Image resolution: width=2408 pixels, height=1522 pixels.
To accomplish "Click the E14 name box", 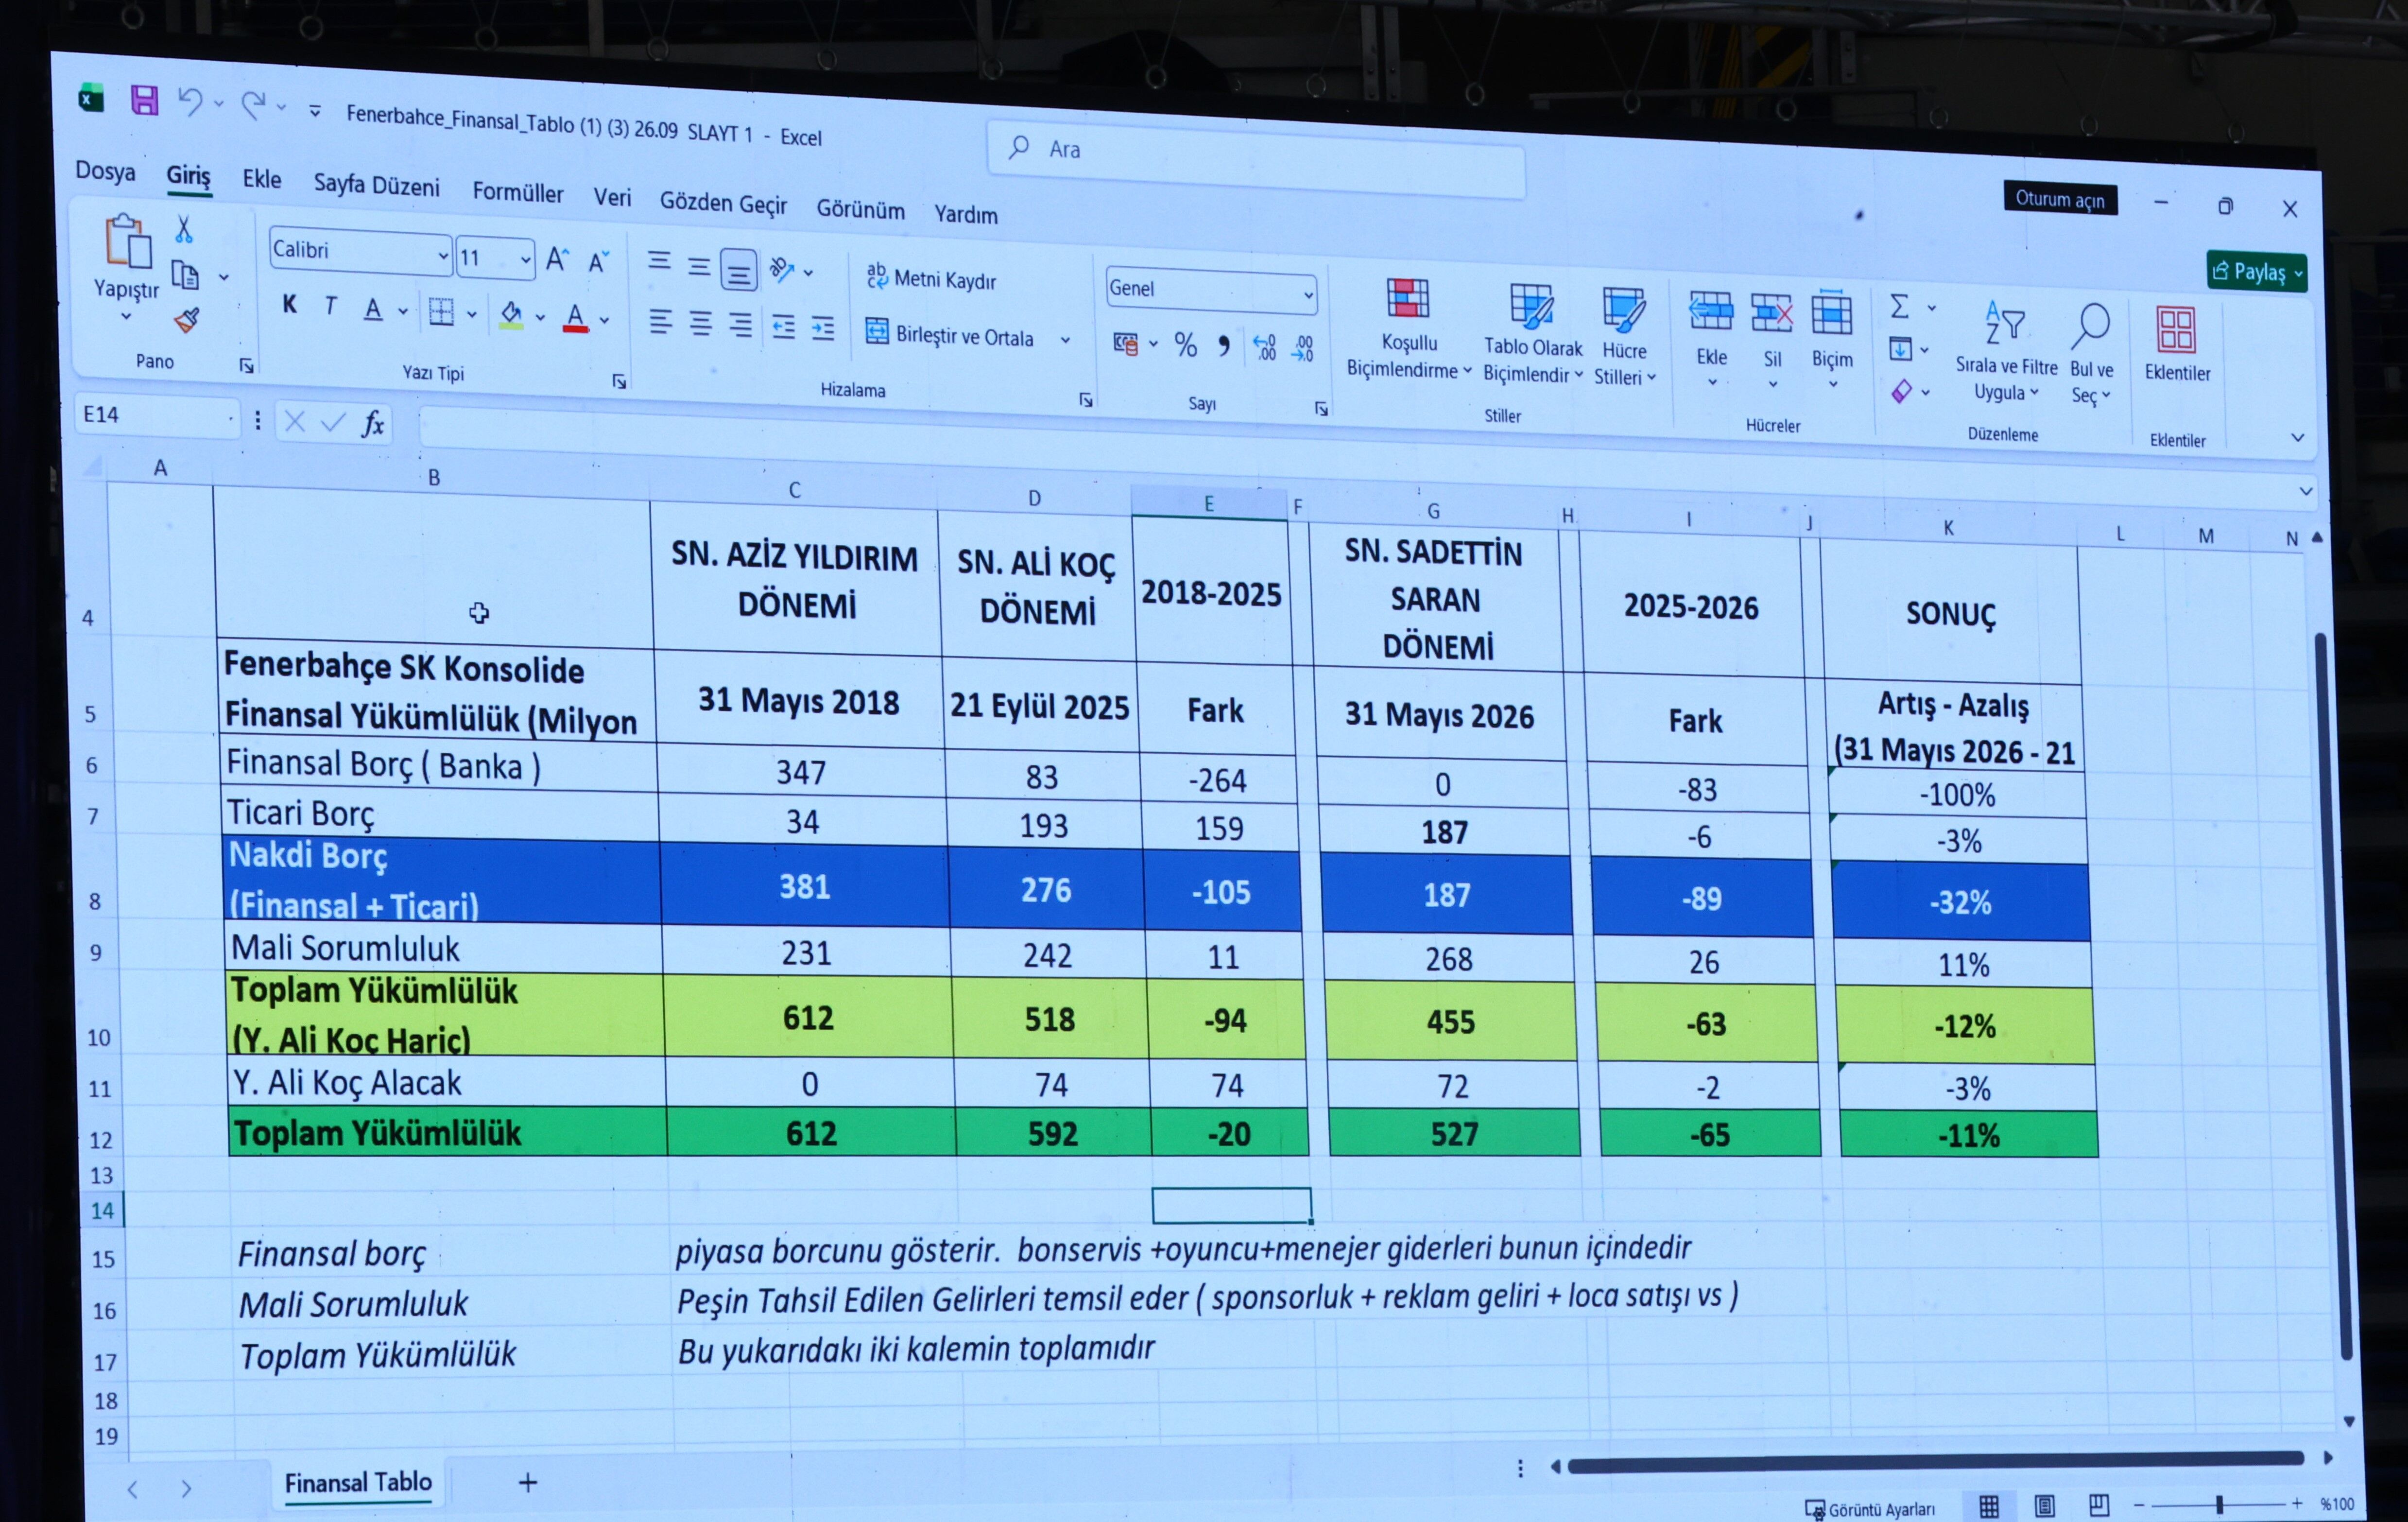I will pos(157,415).
